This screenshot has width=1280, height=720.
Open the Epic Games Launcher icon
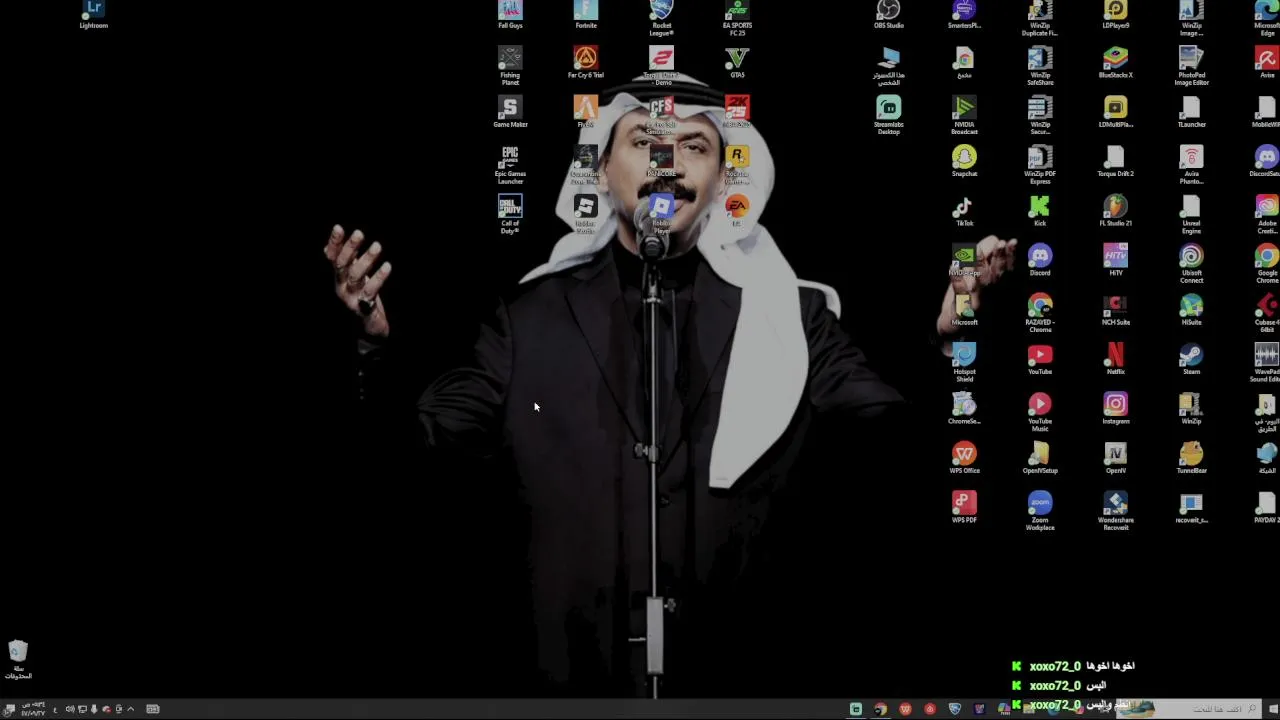(510, 165)
